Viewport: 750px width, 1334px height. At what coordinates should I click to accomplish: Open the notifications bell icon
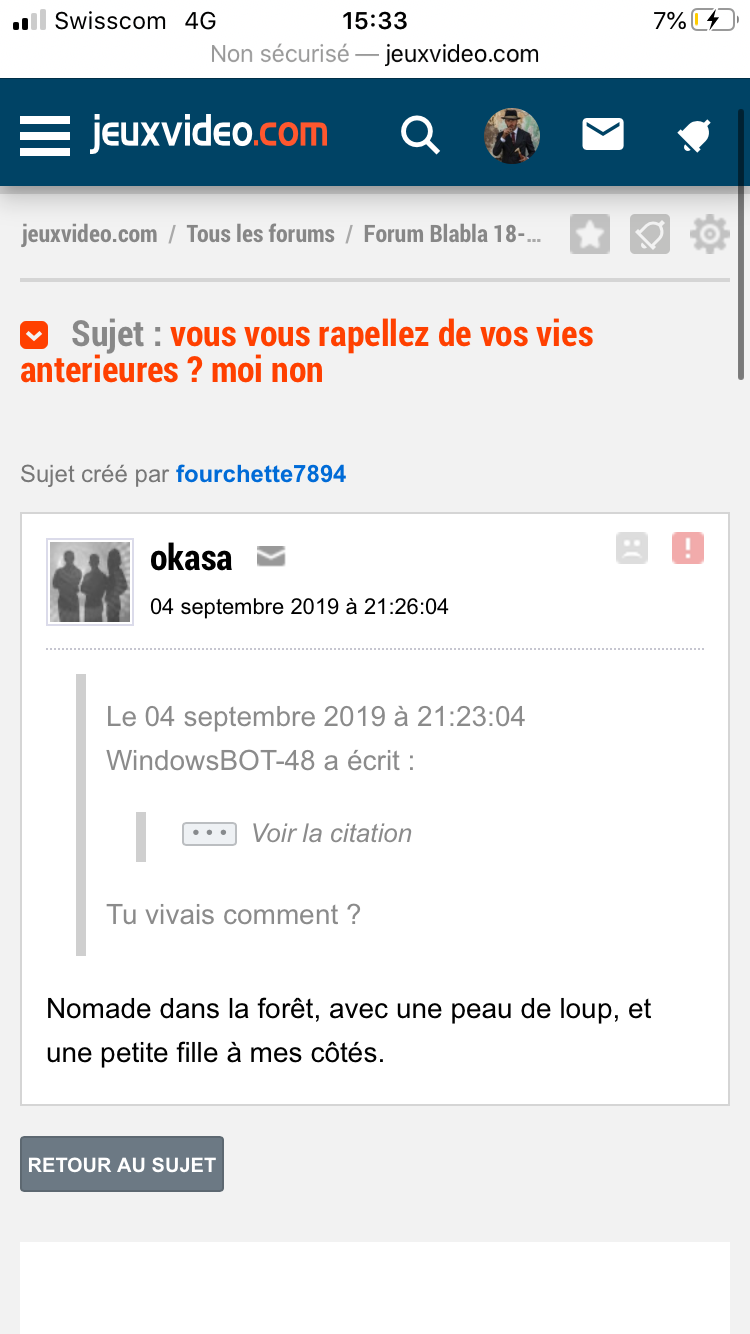694,135
